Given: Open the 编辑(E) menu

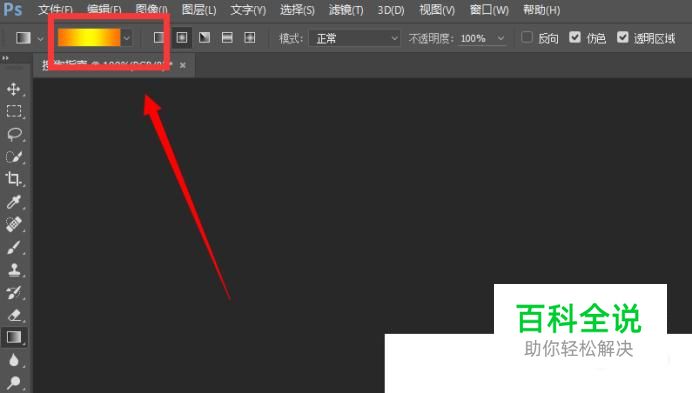Looking at the screenshot, I should point(104,10).
